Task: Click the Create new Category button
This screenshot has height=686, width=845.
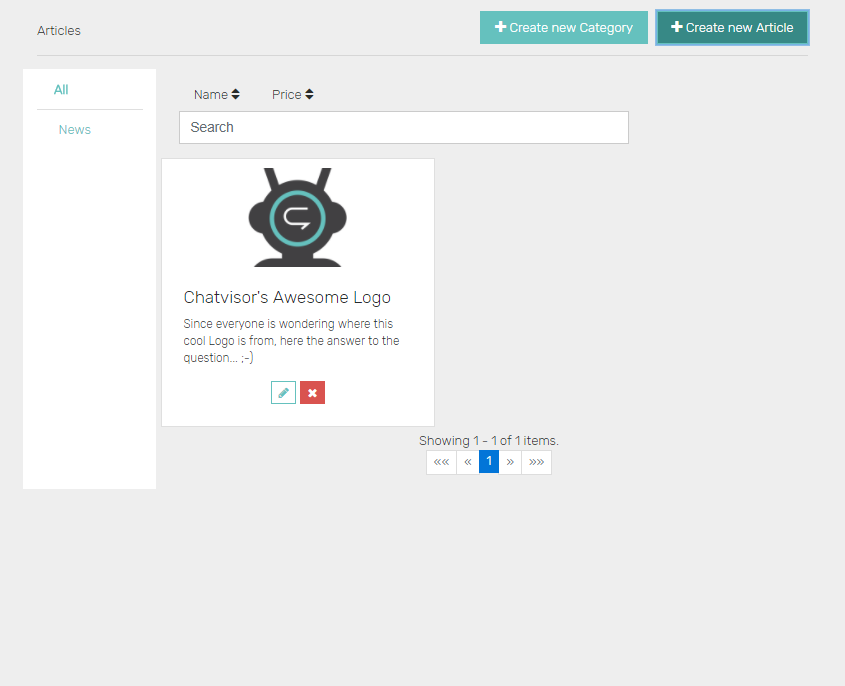Action: [x=563, y=27]
